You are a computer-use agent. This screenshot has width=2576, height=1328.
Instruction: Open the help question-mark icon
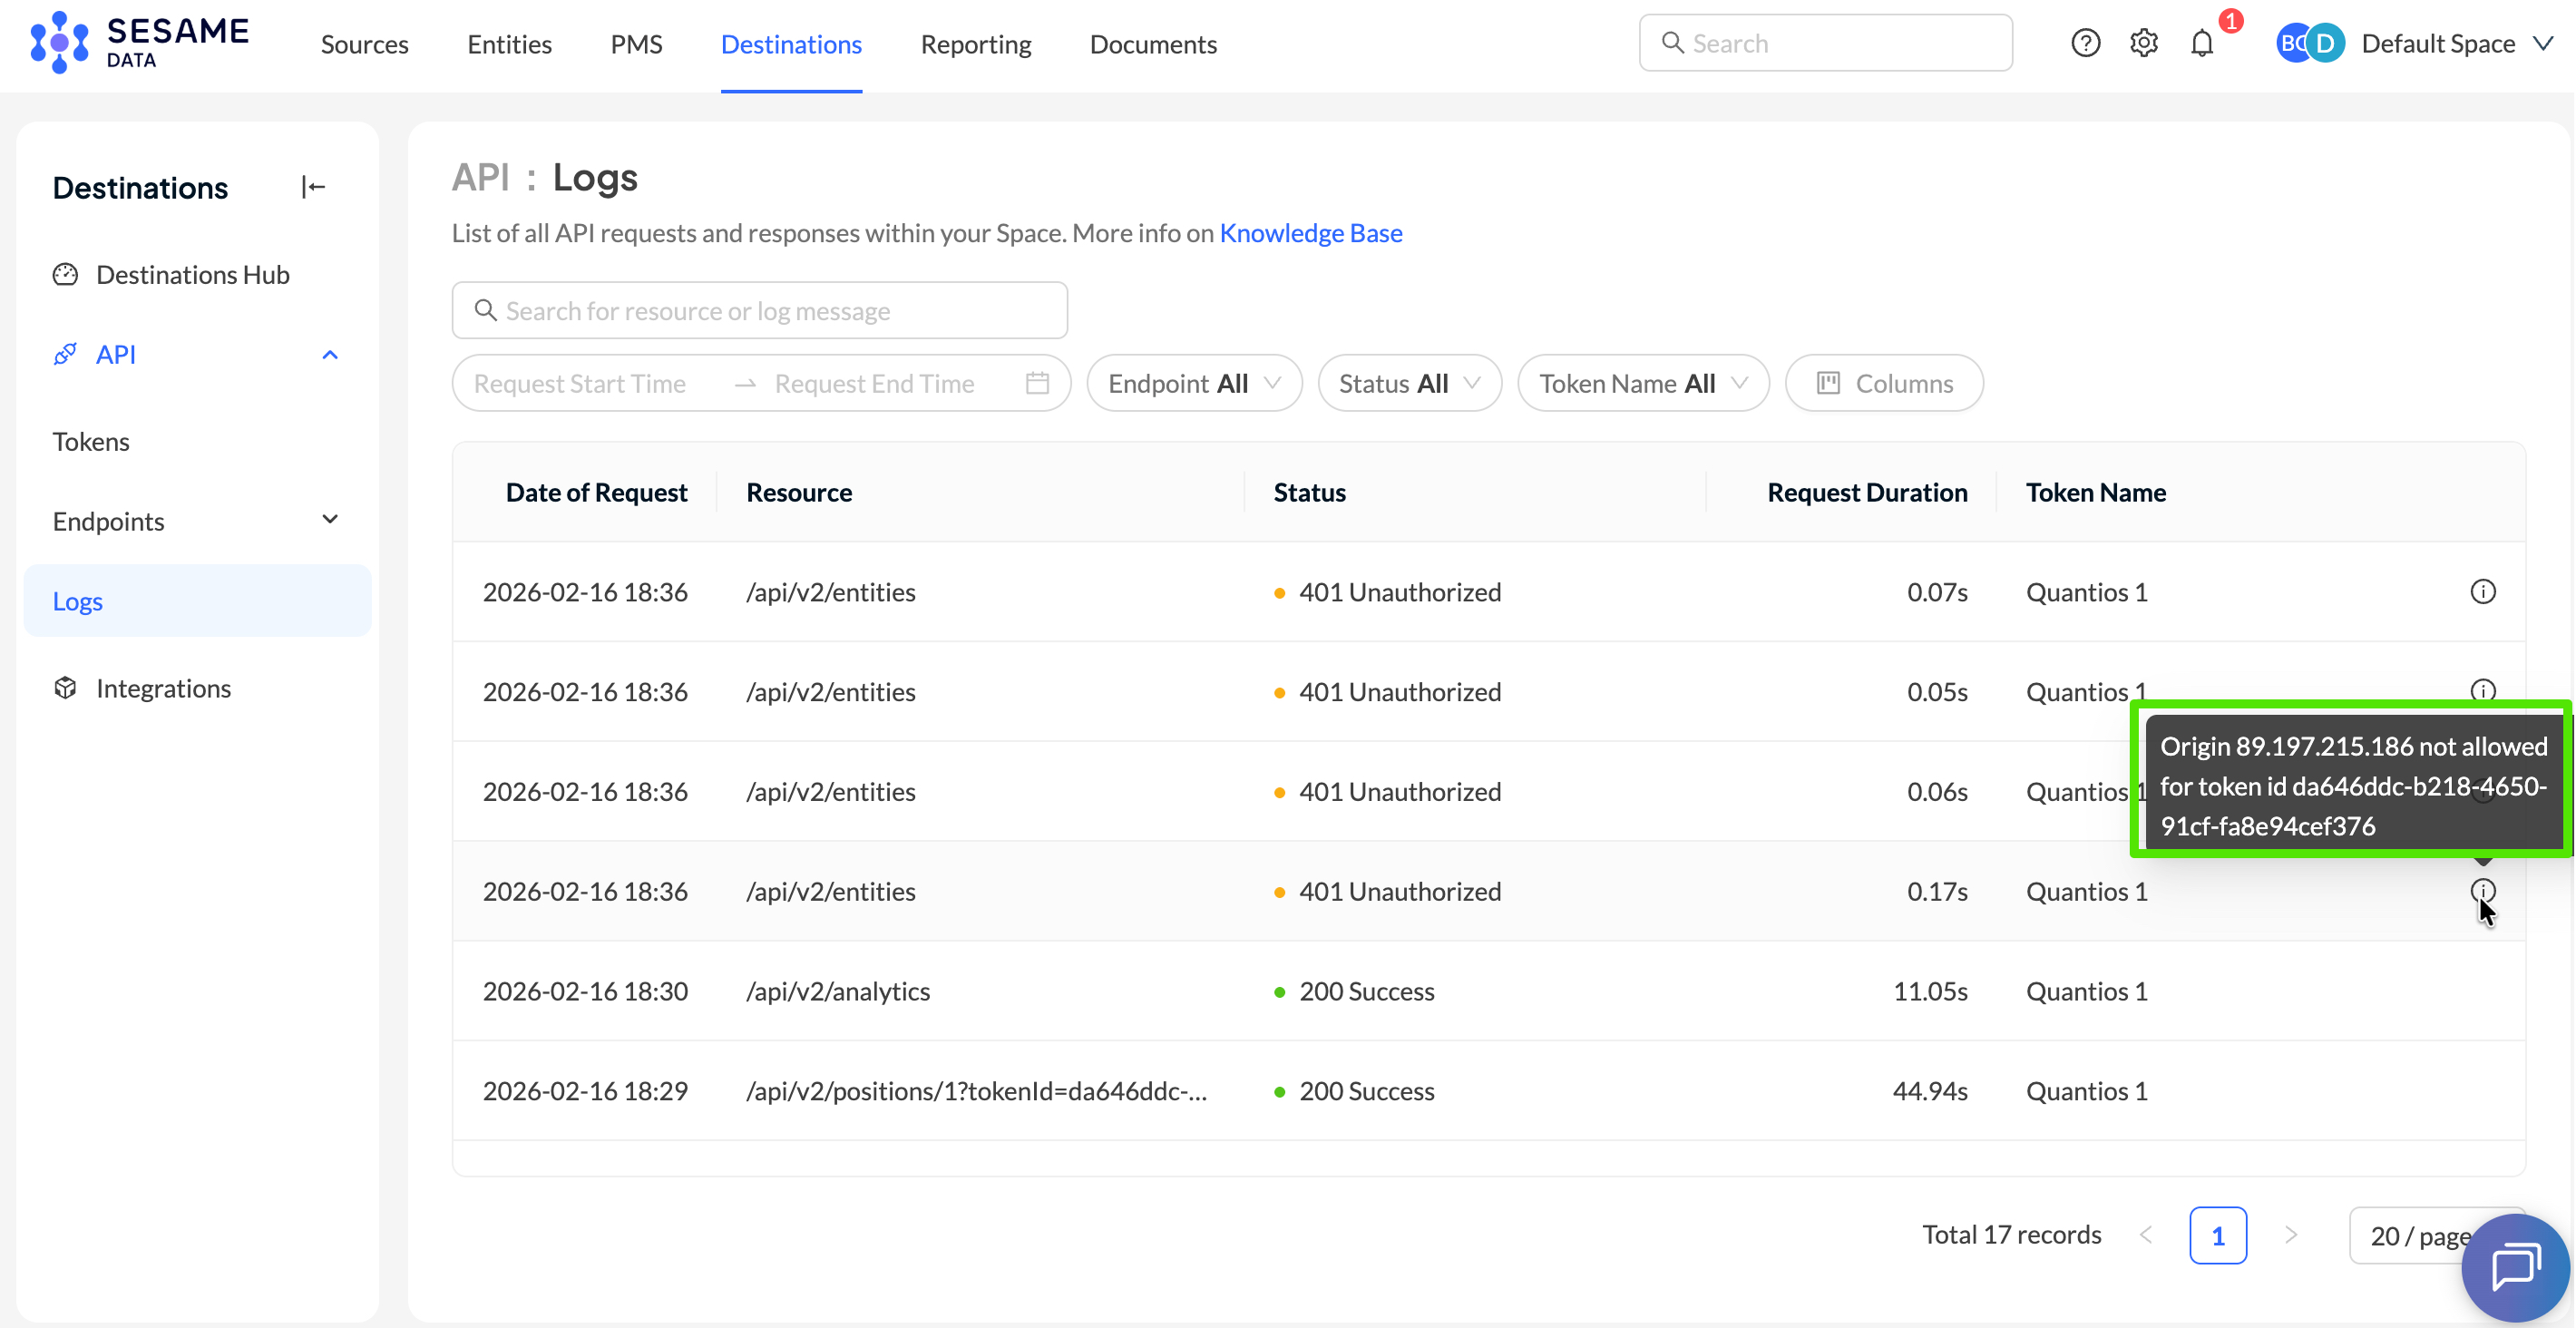2085,43
